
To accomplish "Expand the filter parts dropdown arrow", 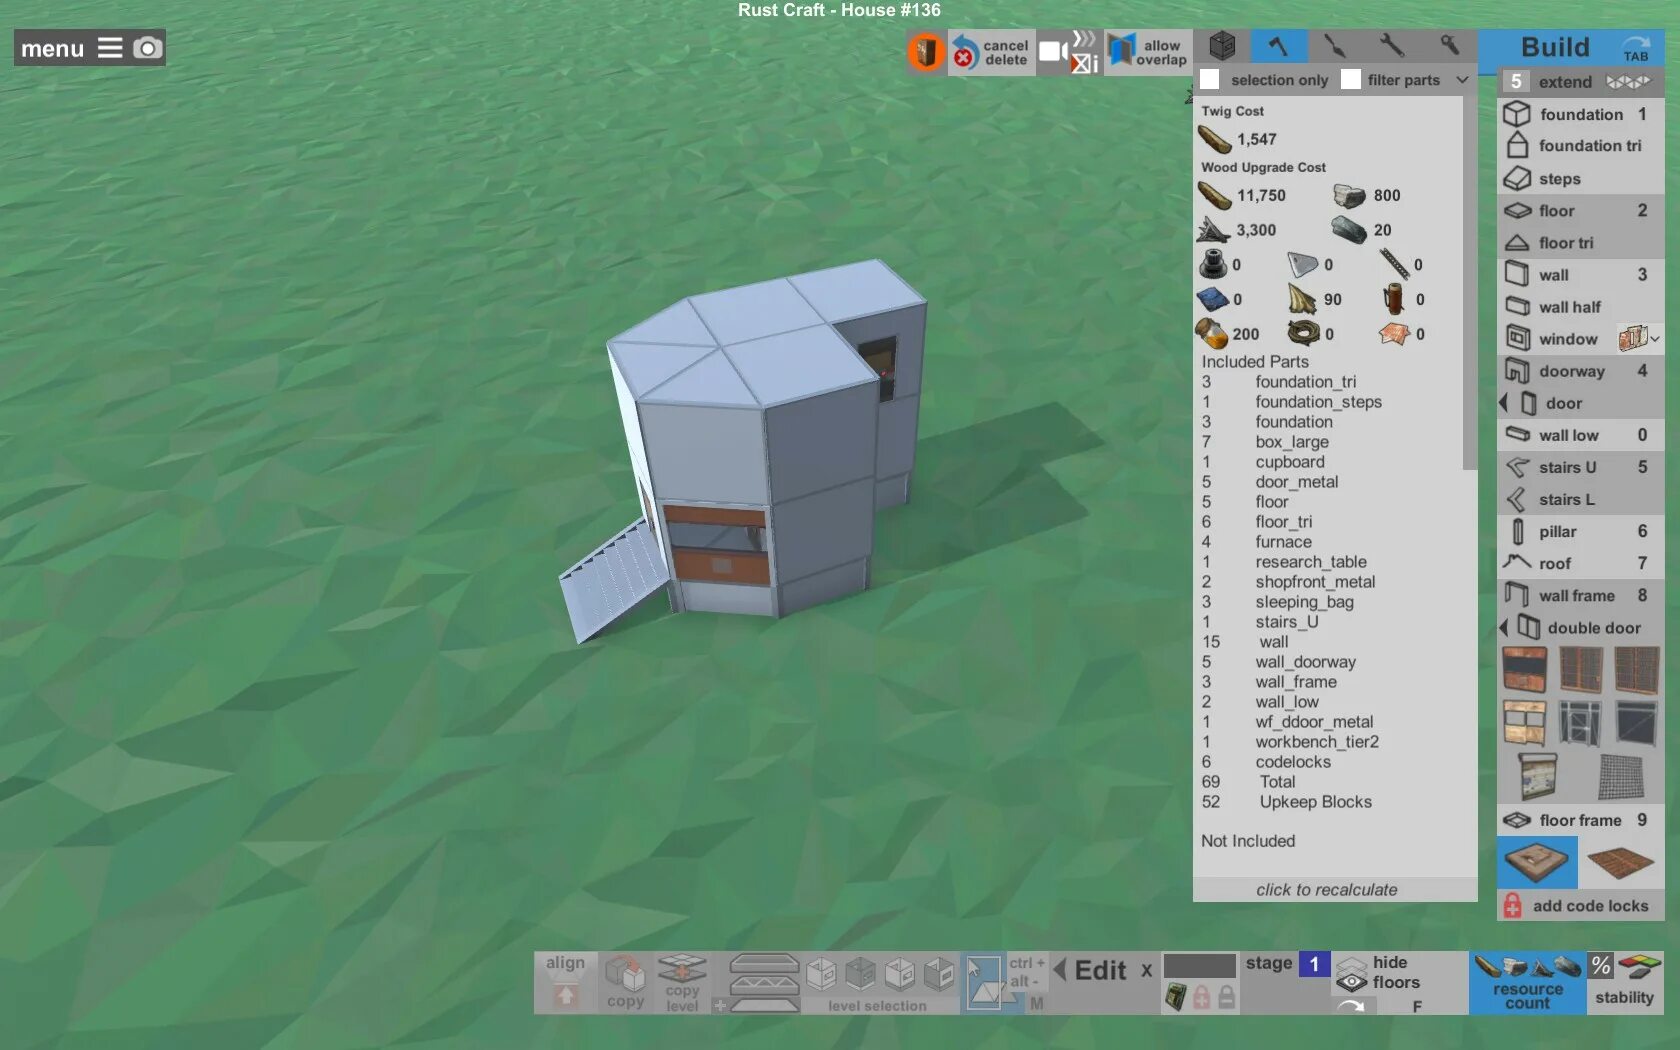I will 1462,80.
